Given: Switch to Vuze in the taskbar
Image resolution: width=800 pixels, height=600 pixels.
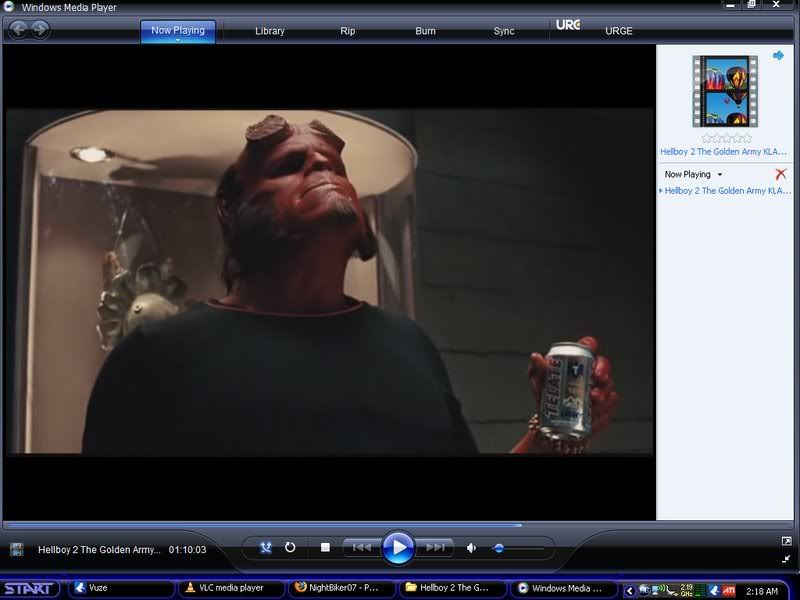Looking at the screenshot, I should tap(121, 588).
